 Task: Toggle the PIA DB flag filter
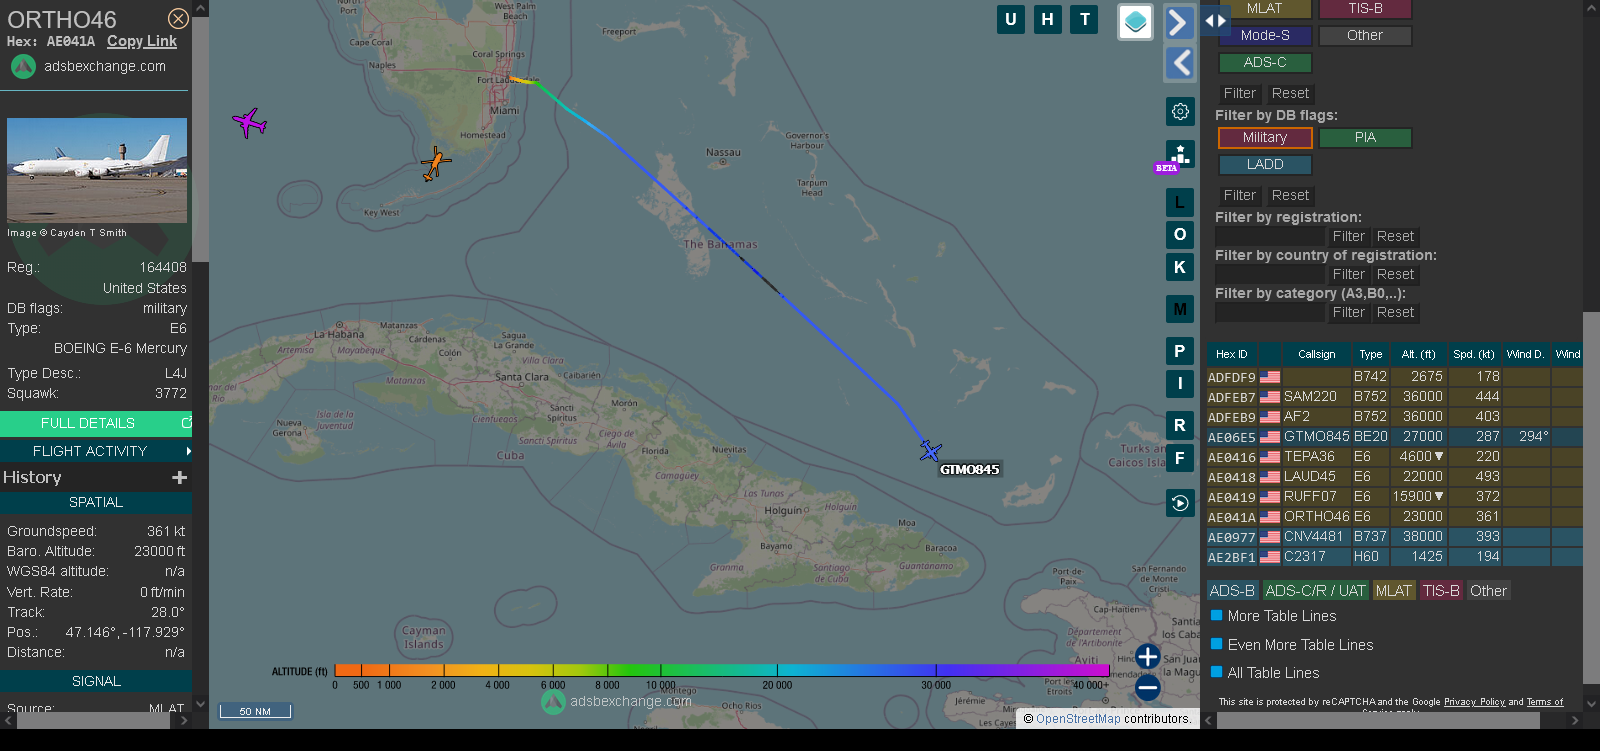pos(1365,137)
